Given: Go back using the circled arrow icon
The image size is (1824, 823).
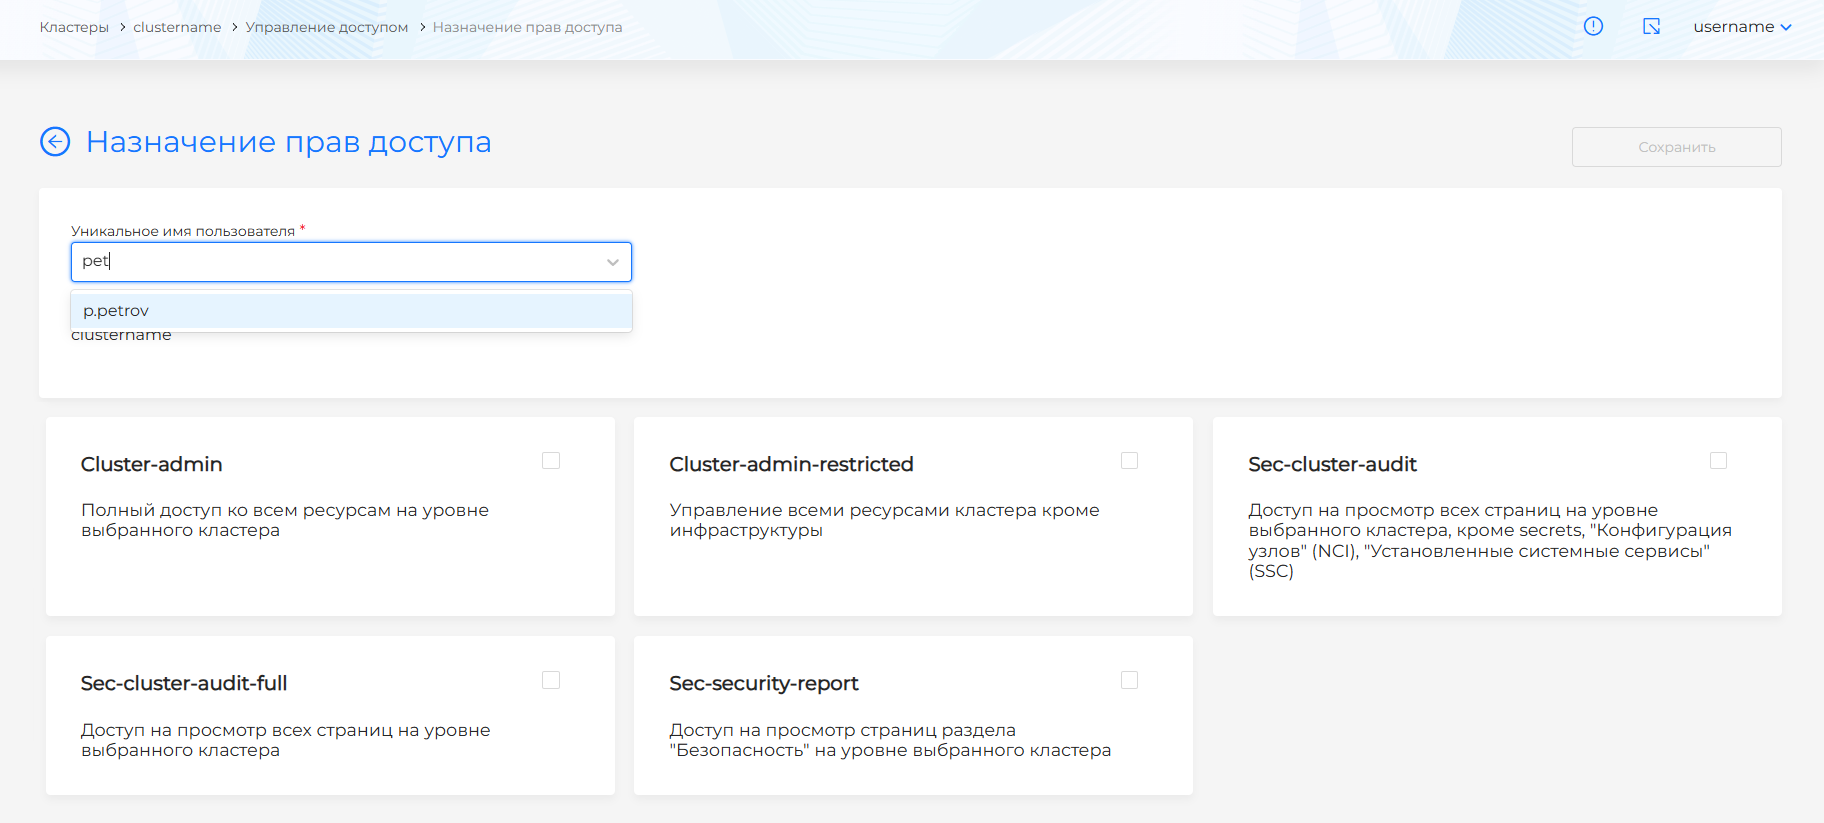Looking at the screenshot, I should coord(55,142).
